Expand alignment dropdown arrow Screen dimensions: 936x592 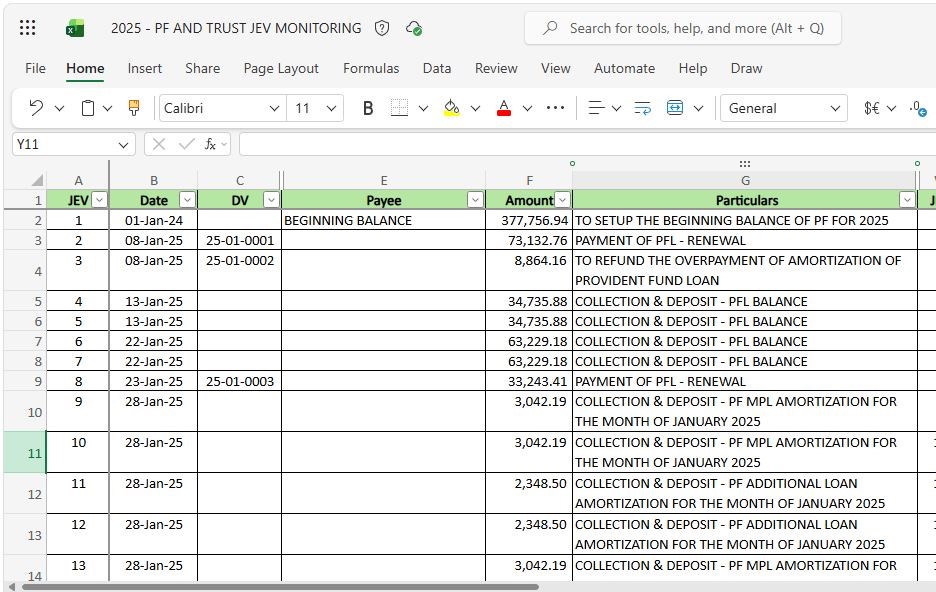tap(617, 108)
